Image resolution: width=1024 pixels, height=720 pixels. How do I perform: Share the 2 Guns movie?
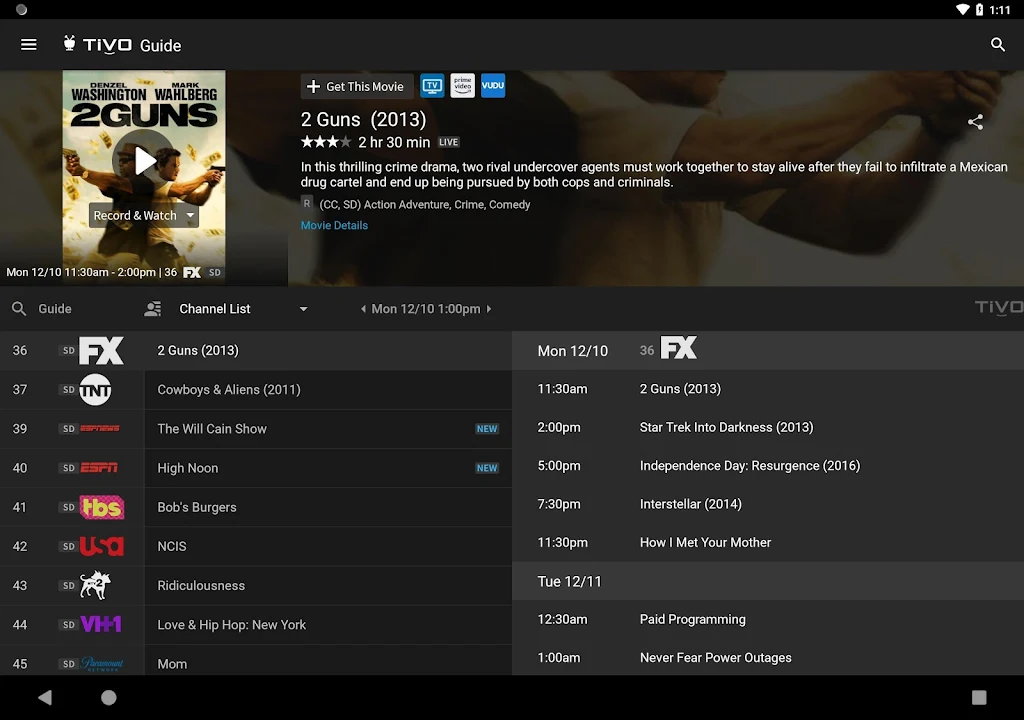point(975,122)
